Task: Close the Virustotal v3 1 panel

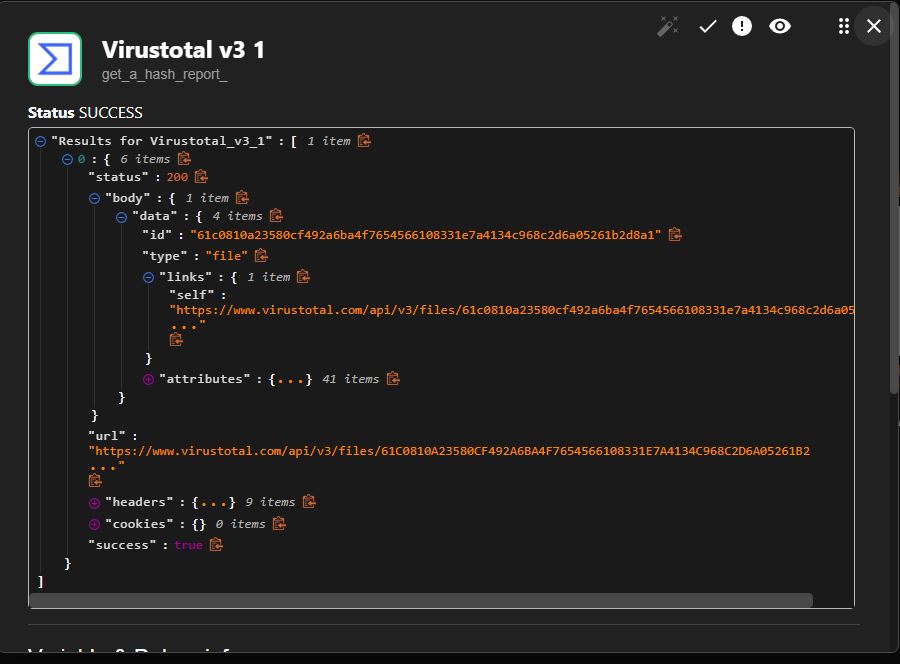Action: click(874, 26)
